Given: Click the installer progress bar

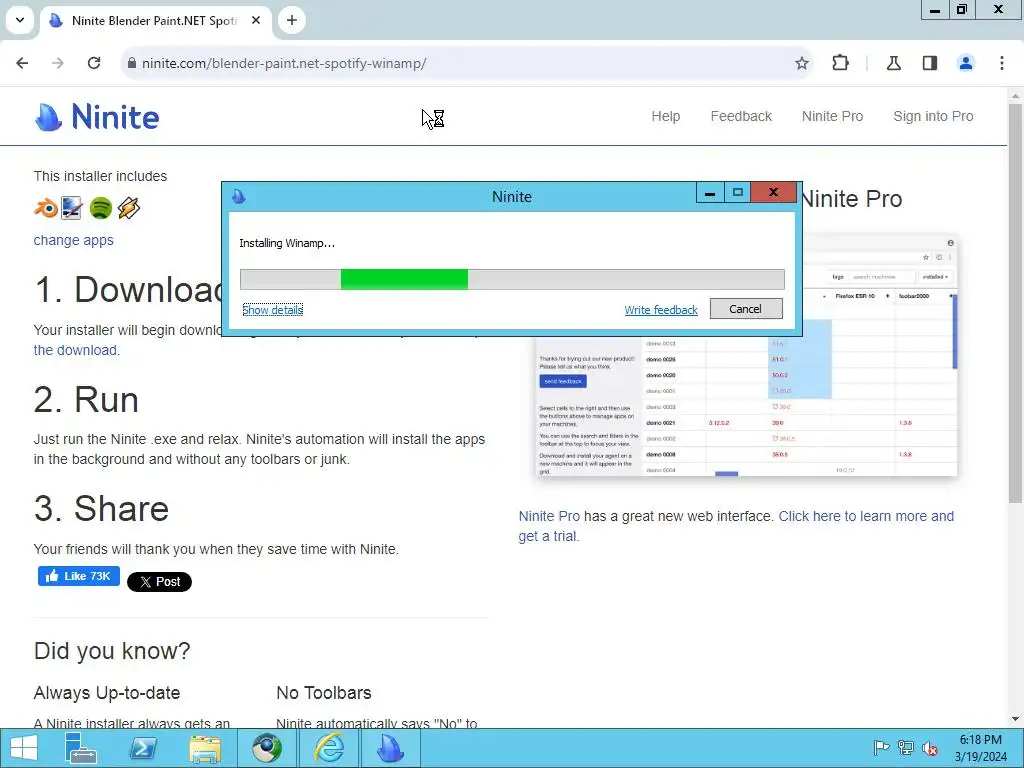Looking at the screenshot, I should tap(512, 279).
